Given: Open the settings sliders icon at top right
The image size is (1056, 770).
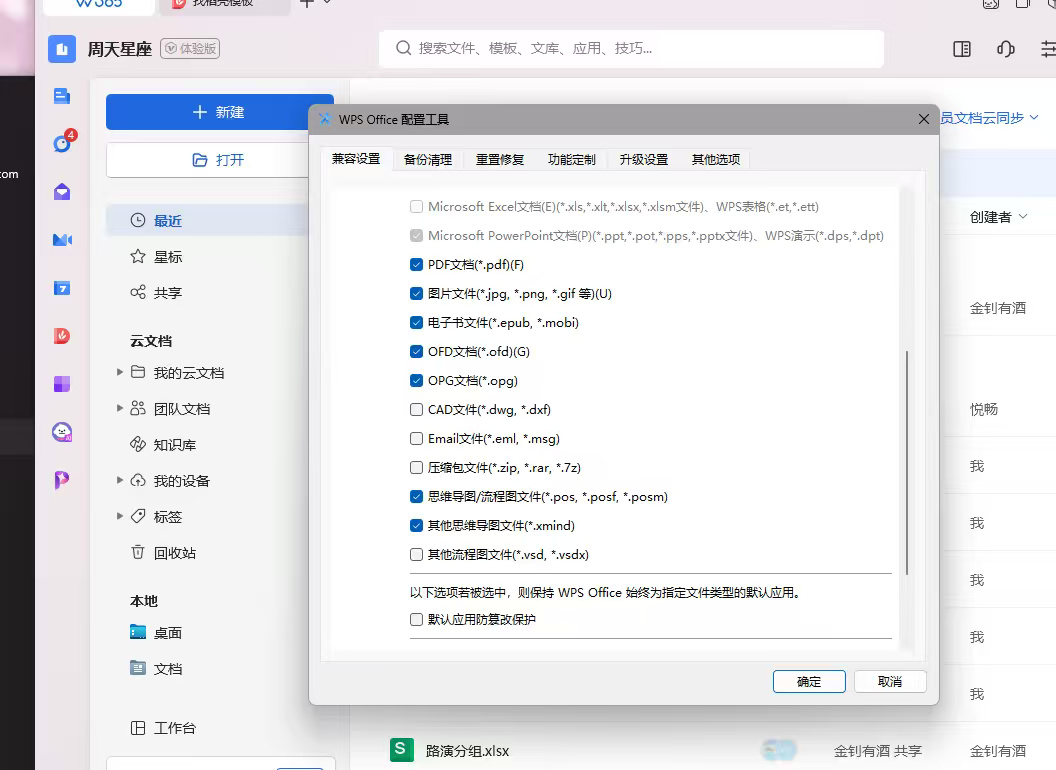Looking at the screenshot, I should click(1048, 49).
